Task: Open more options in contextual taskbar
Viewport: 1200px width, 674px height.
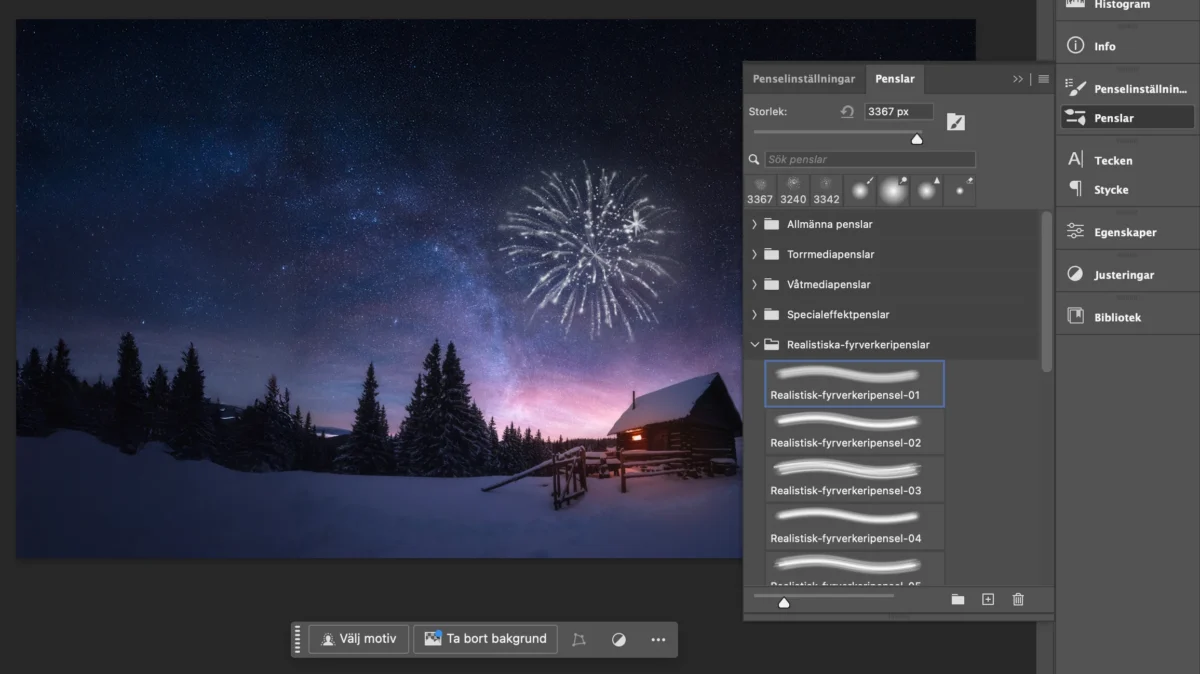Action: 658,639
